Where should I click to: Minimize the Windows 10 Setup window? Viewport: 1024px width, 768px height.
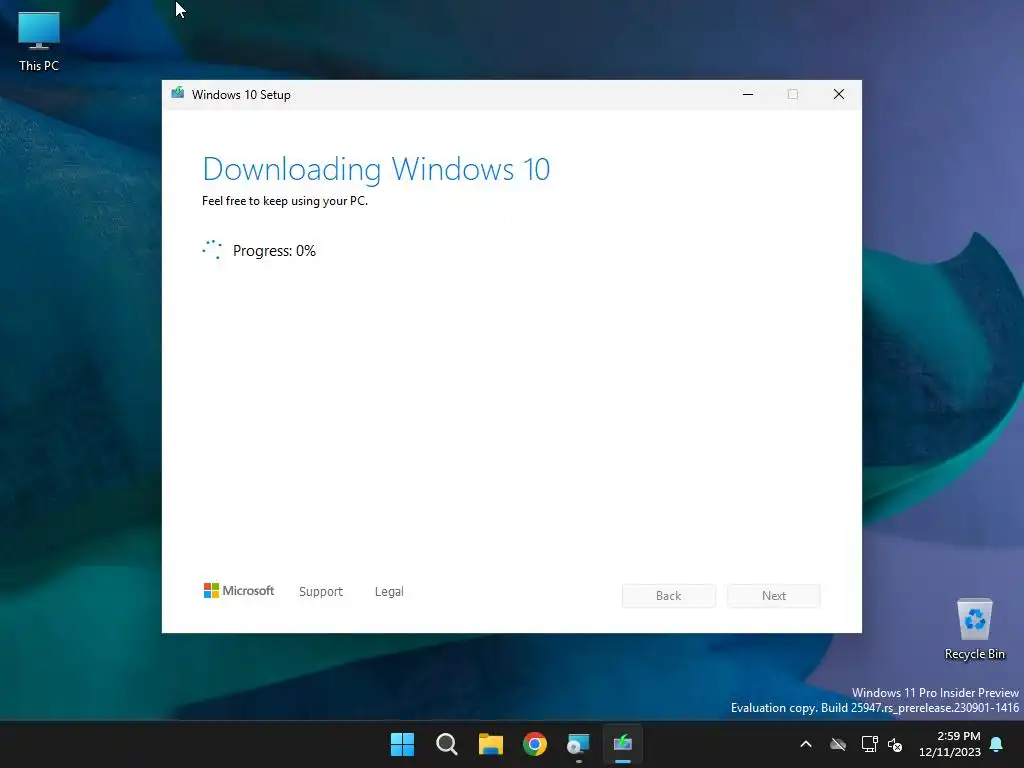click(x=748, y=94)
